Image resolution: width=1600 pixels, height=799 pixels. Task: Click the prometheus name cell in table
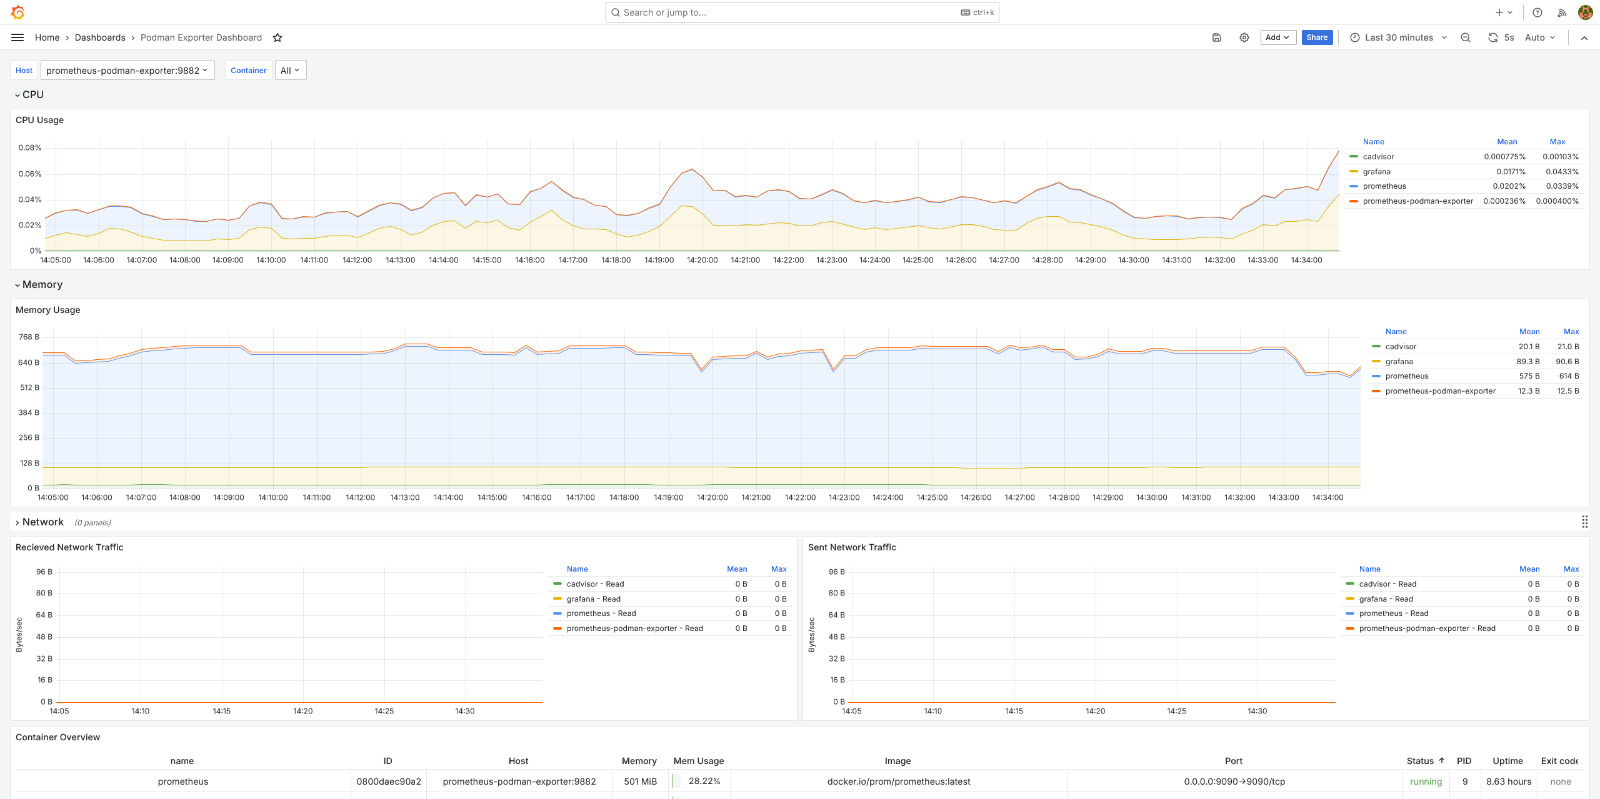pyautogui.click(x=183, y=782)
